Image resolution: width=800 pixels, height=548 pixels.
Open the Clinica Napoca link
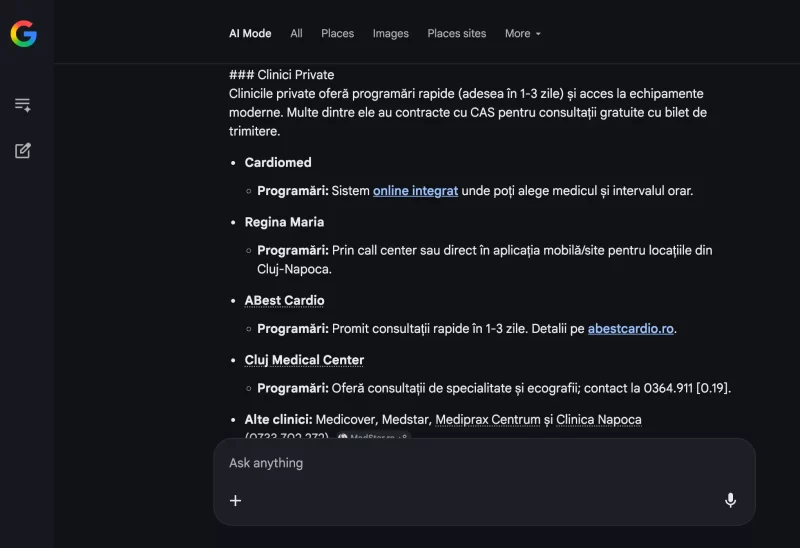click(x=598, y=420)
